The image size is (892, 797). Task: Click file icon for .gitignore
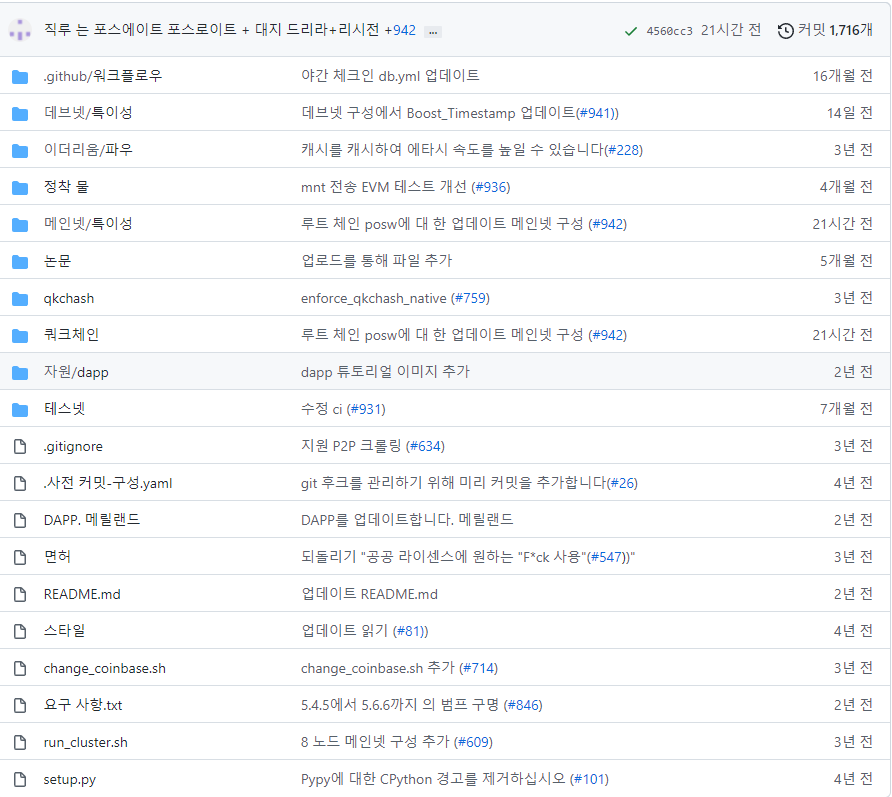click(20, 446)
